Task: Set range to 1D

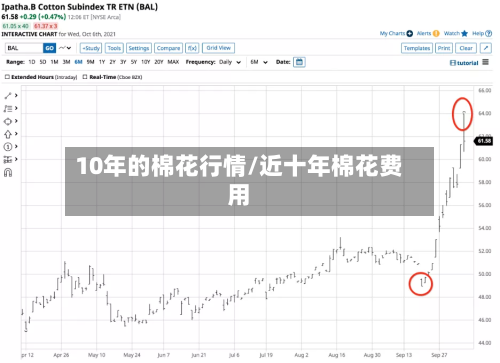Action: tap(32, 62)
